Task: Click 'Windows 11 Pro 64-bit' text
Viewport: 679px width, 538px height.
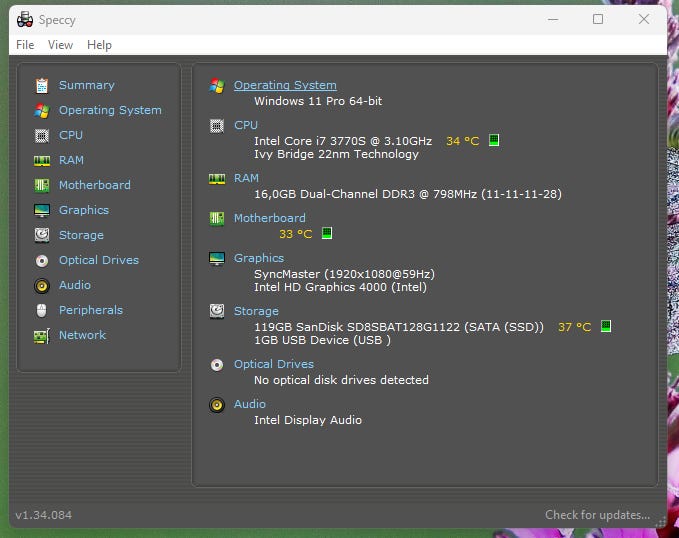Action: coord(318,101)
